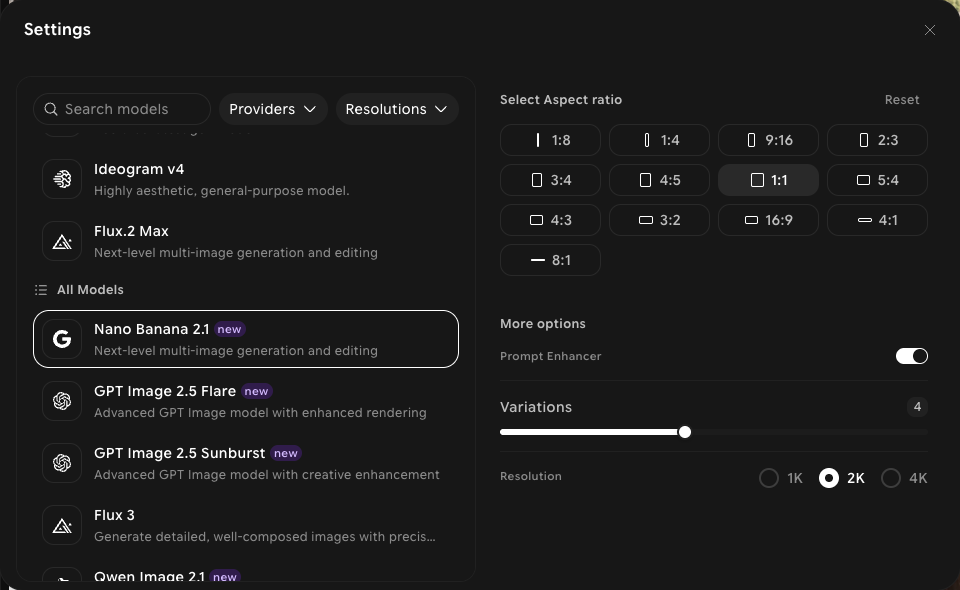Select the 2K resolution radio button

829,478
